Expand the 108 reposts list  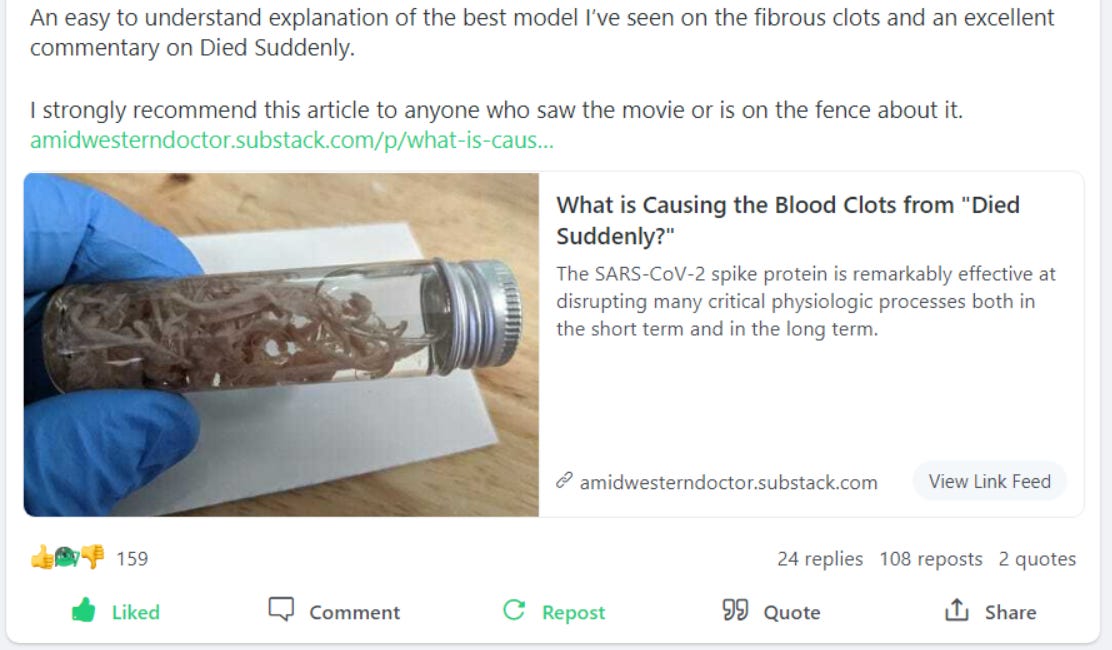pos(932,559)
